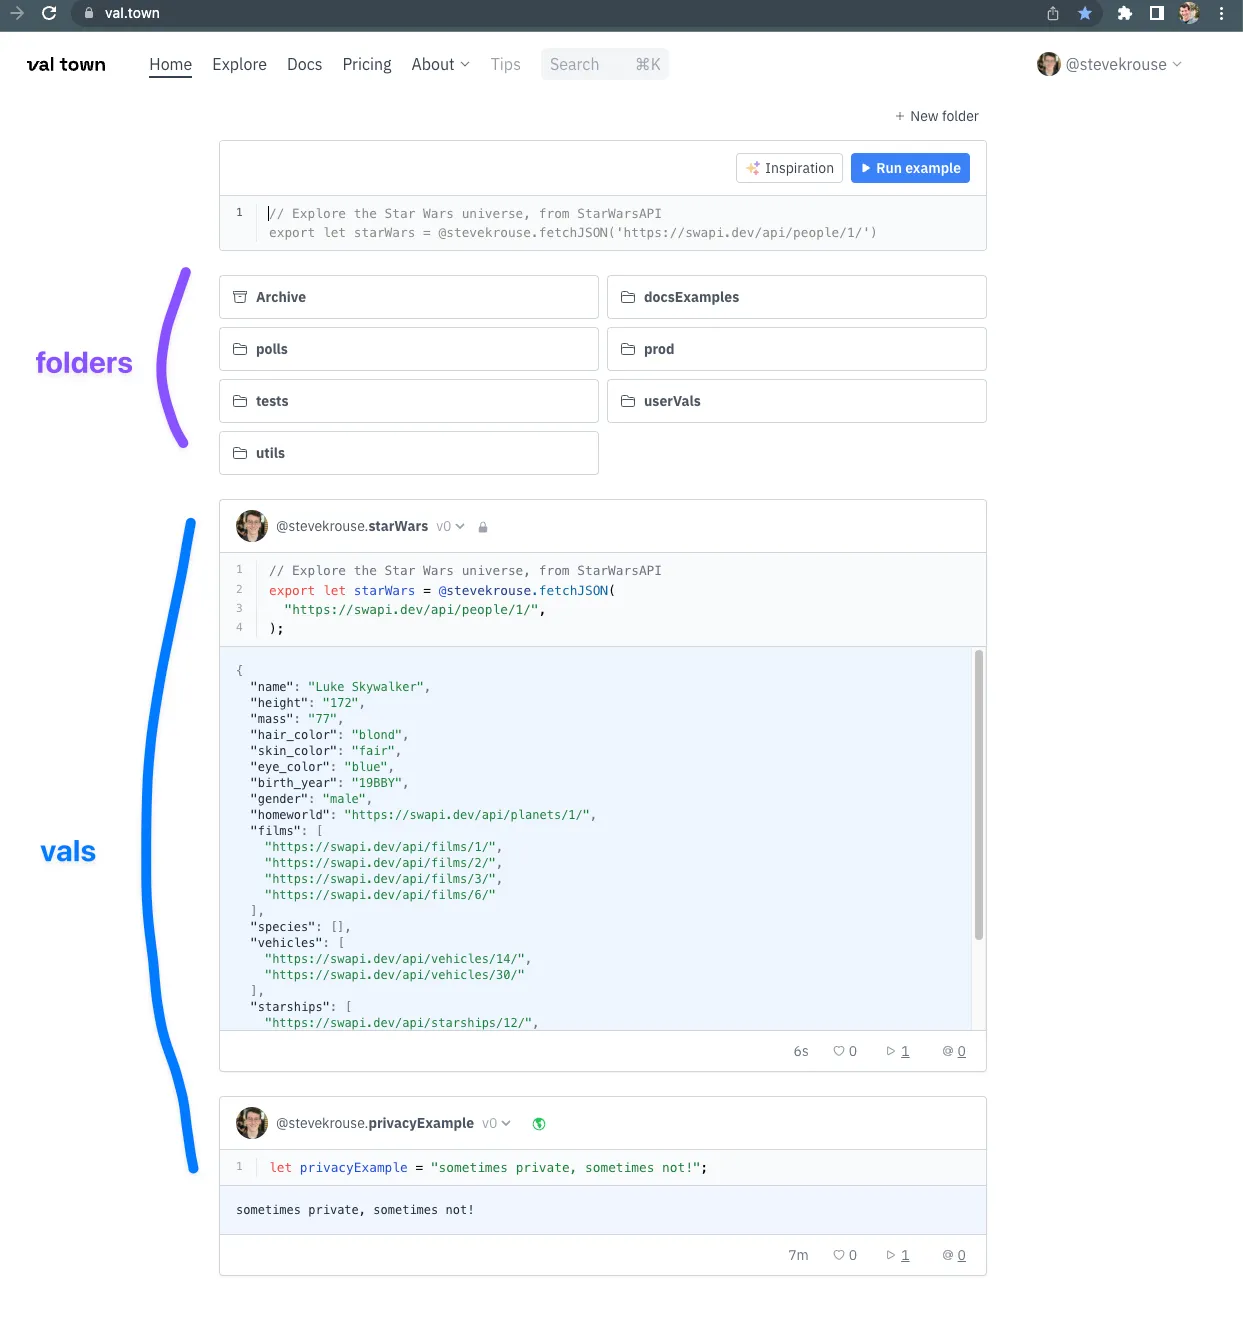1243x1334 pixels.
Task: Toggle the globe privacy icon on privacyExample
Action: click(539, 1124)
